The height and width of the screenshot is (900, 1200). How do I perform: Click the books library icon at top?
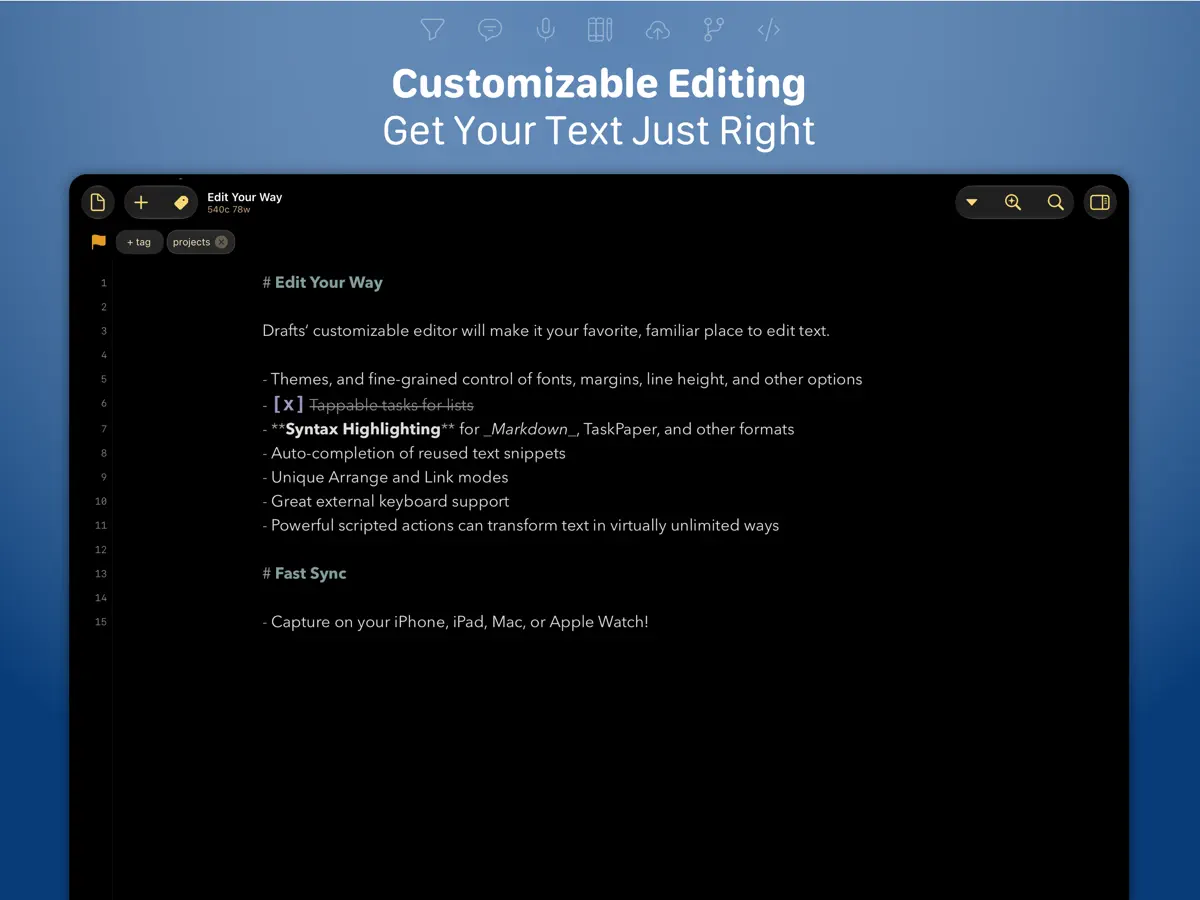point(600,30)
